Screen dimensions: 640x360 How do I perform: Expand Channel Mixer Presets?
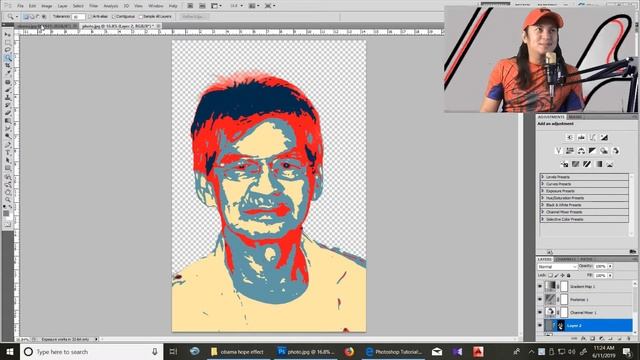click(x=543, y=212)
